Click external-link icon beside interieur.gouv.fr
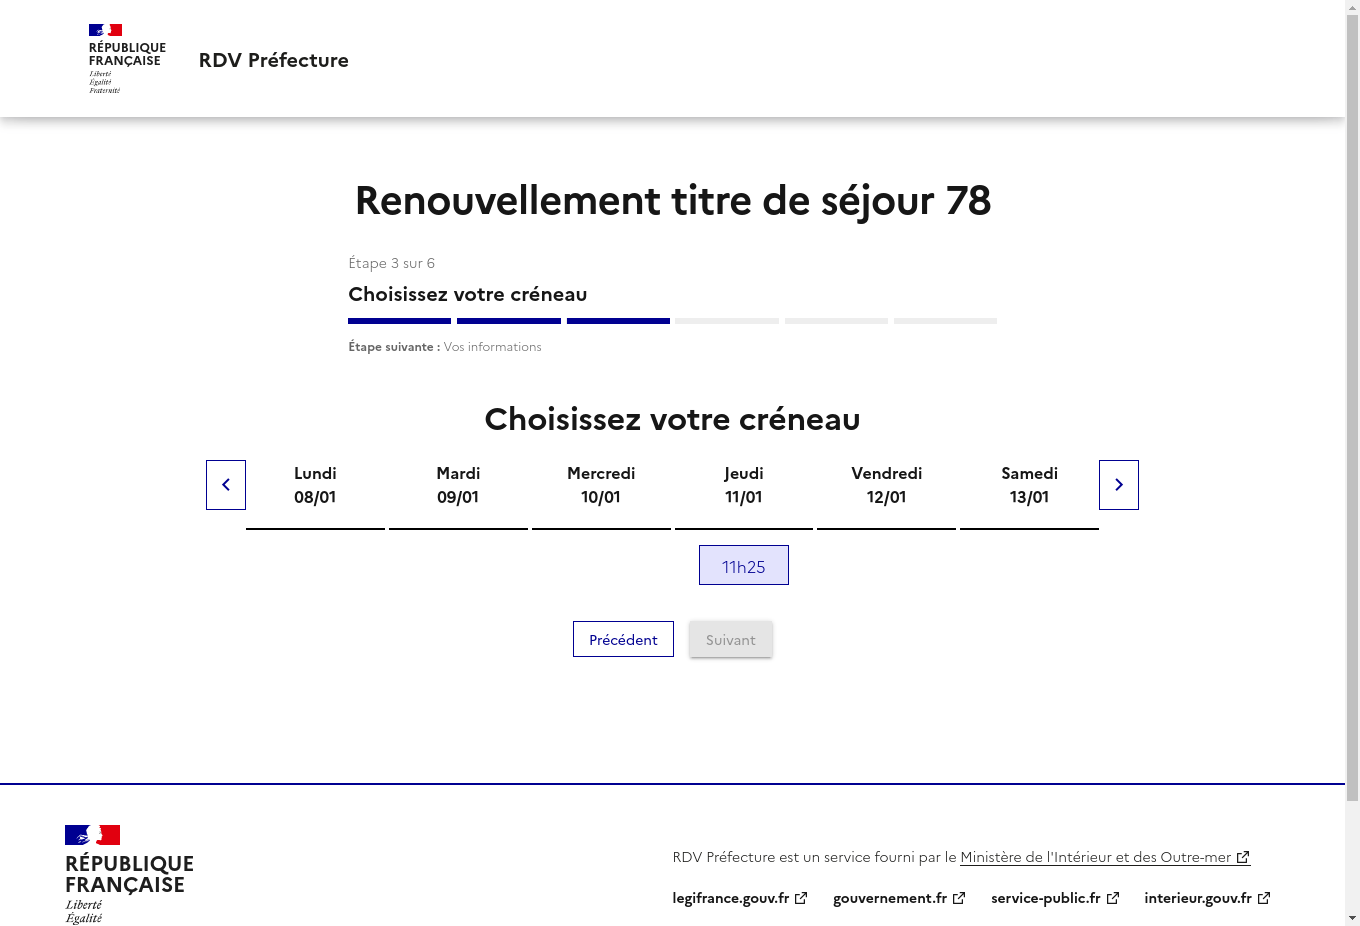This screenshot has width=1360, height=926. (1264, 898)
